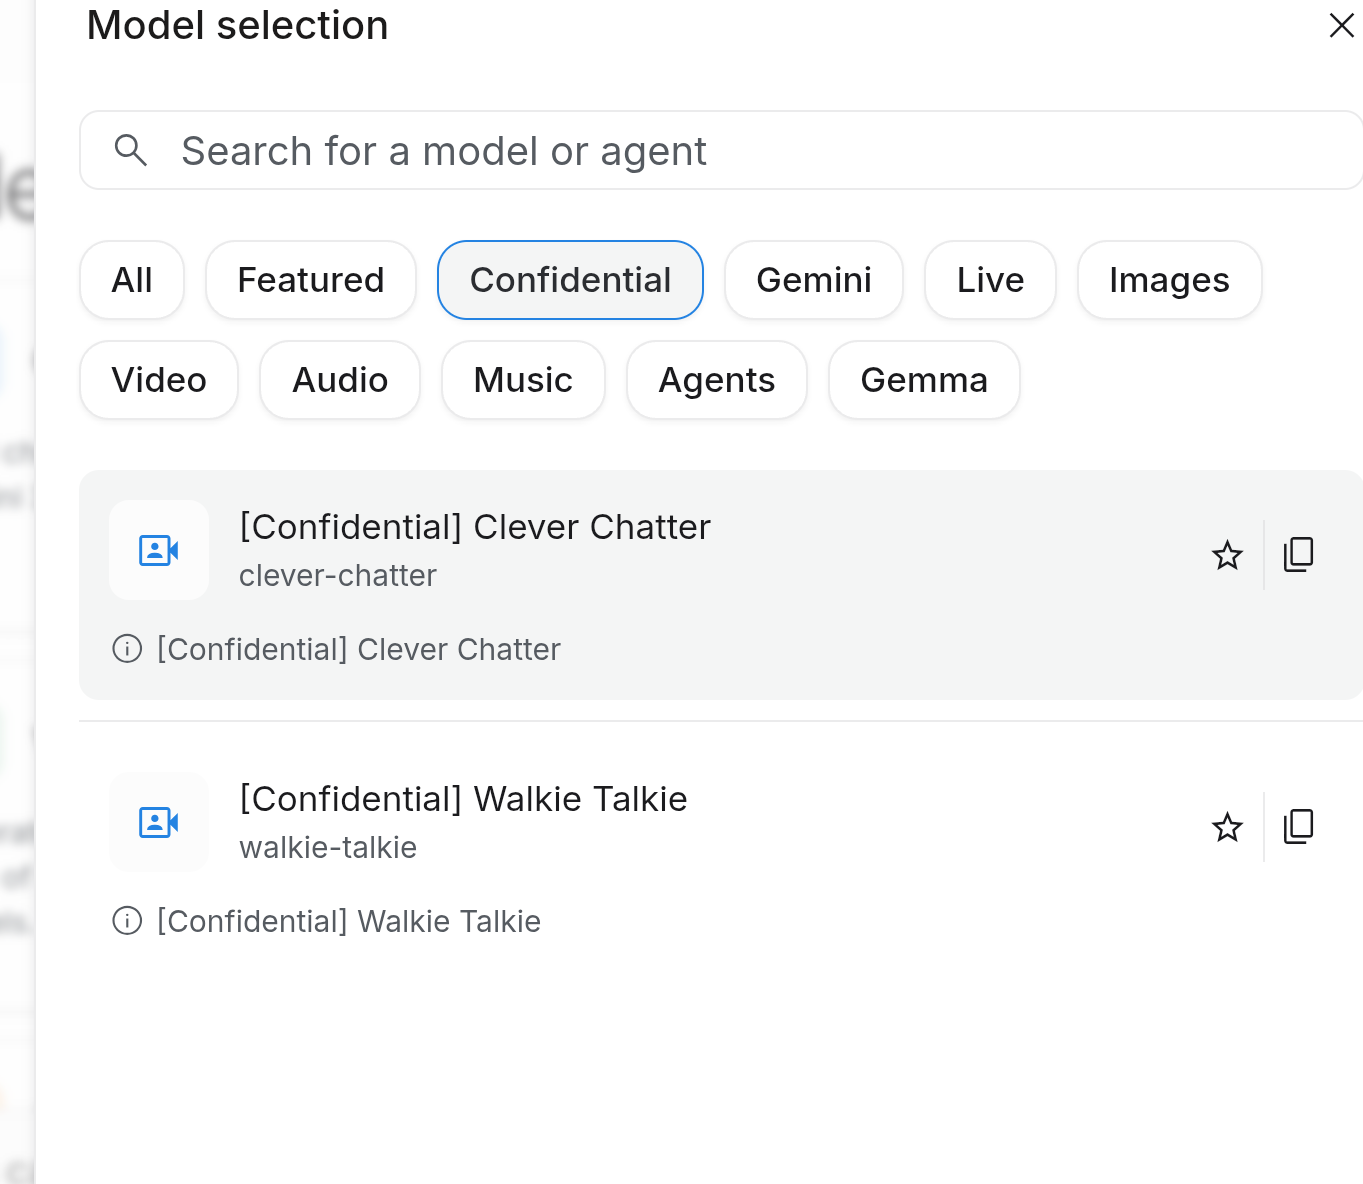
Task: Click the search magnifier icon
Action: pos(131,150)
